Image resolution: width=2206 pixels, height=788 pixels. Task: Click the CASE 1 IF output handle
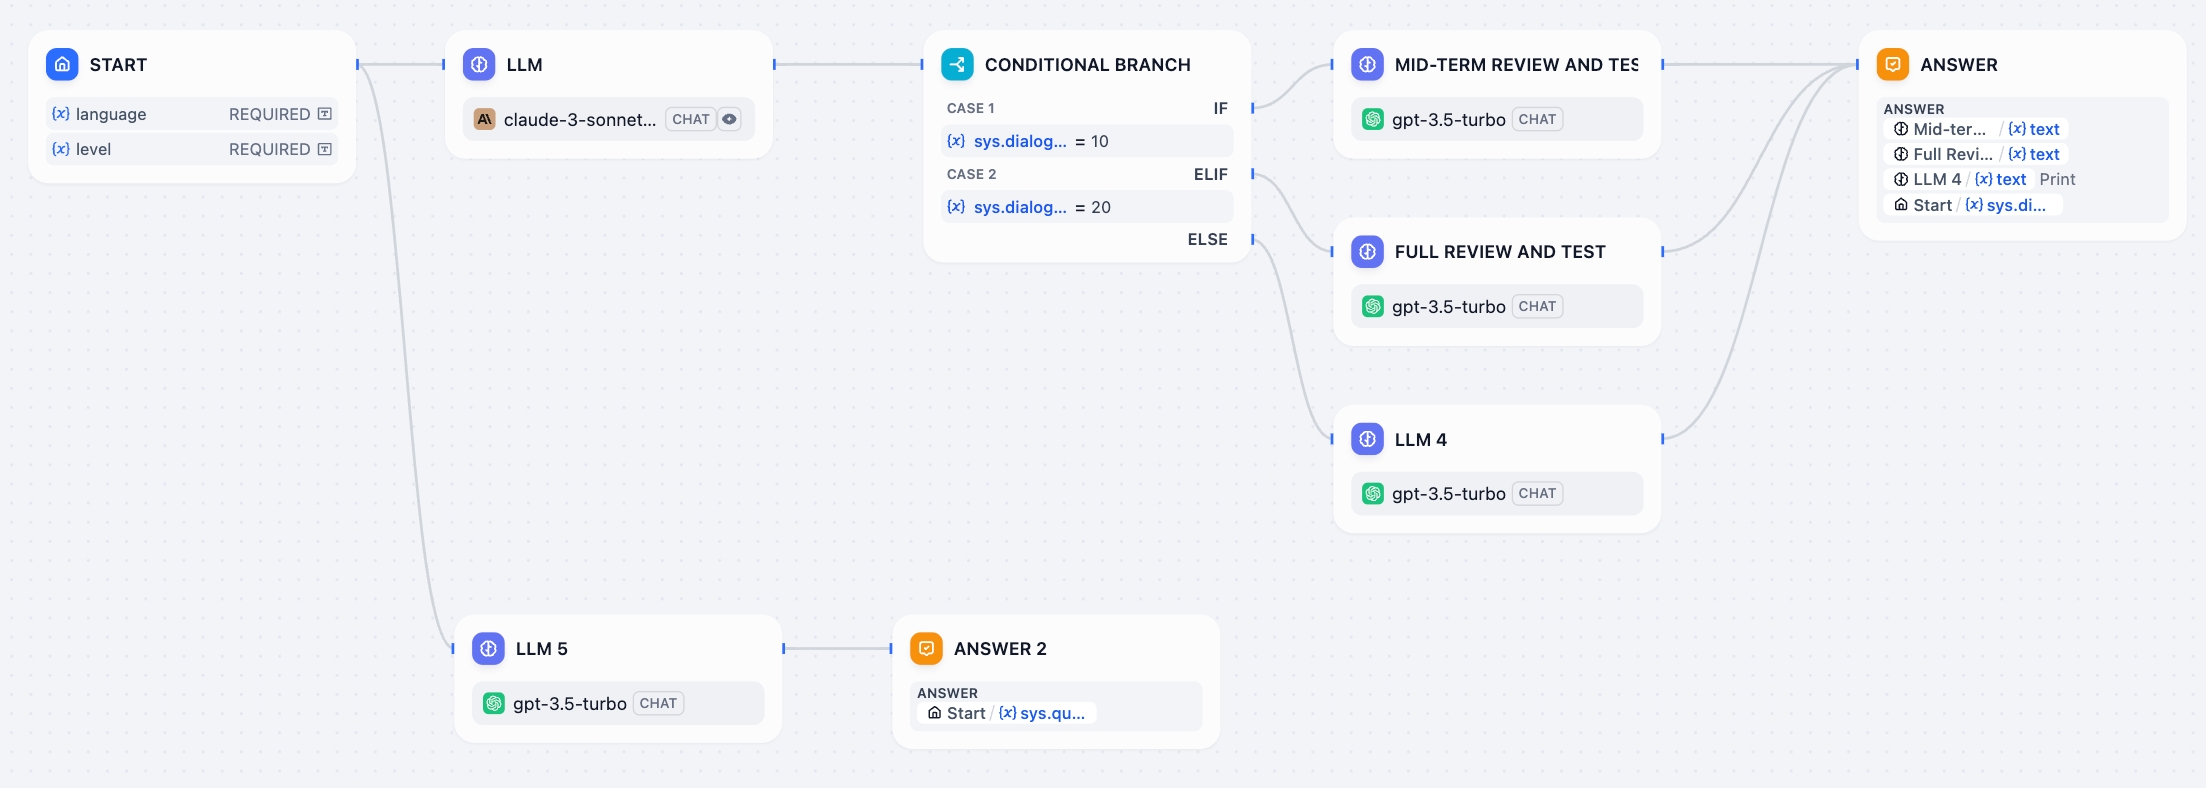pos(1252,108)
